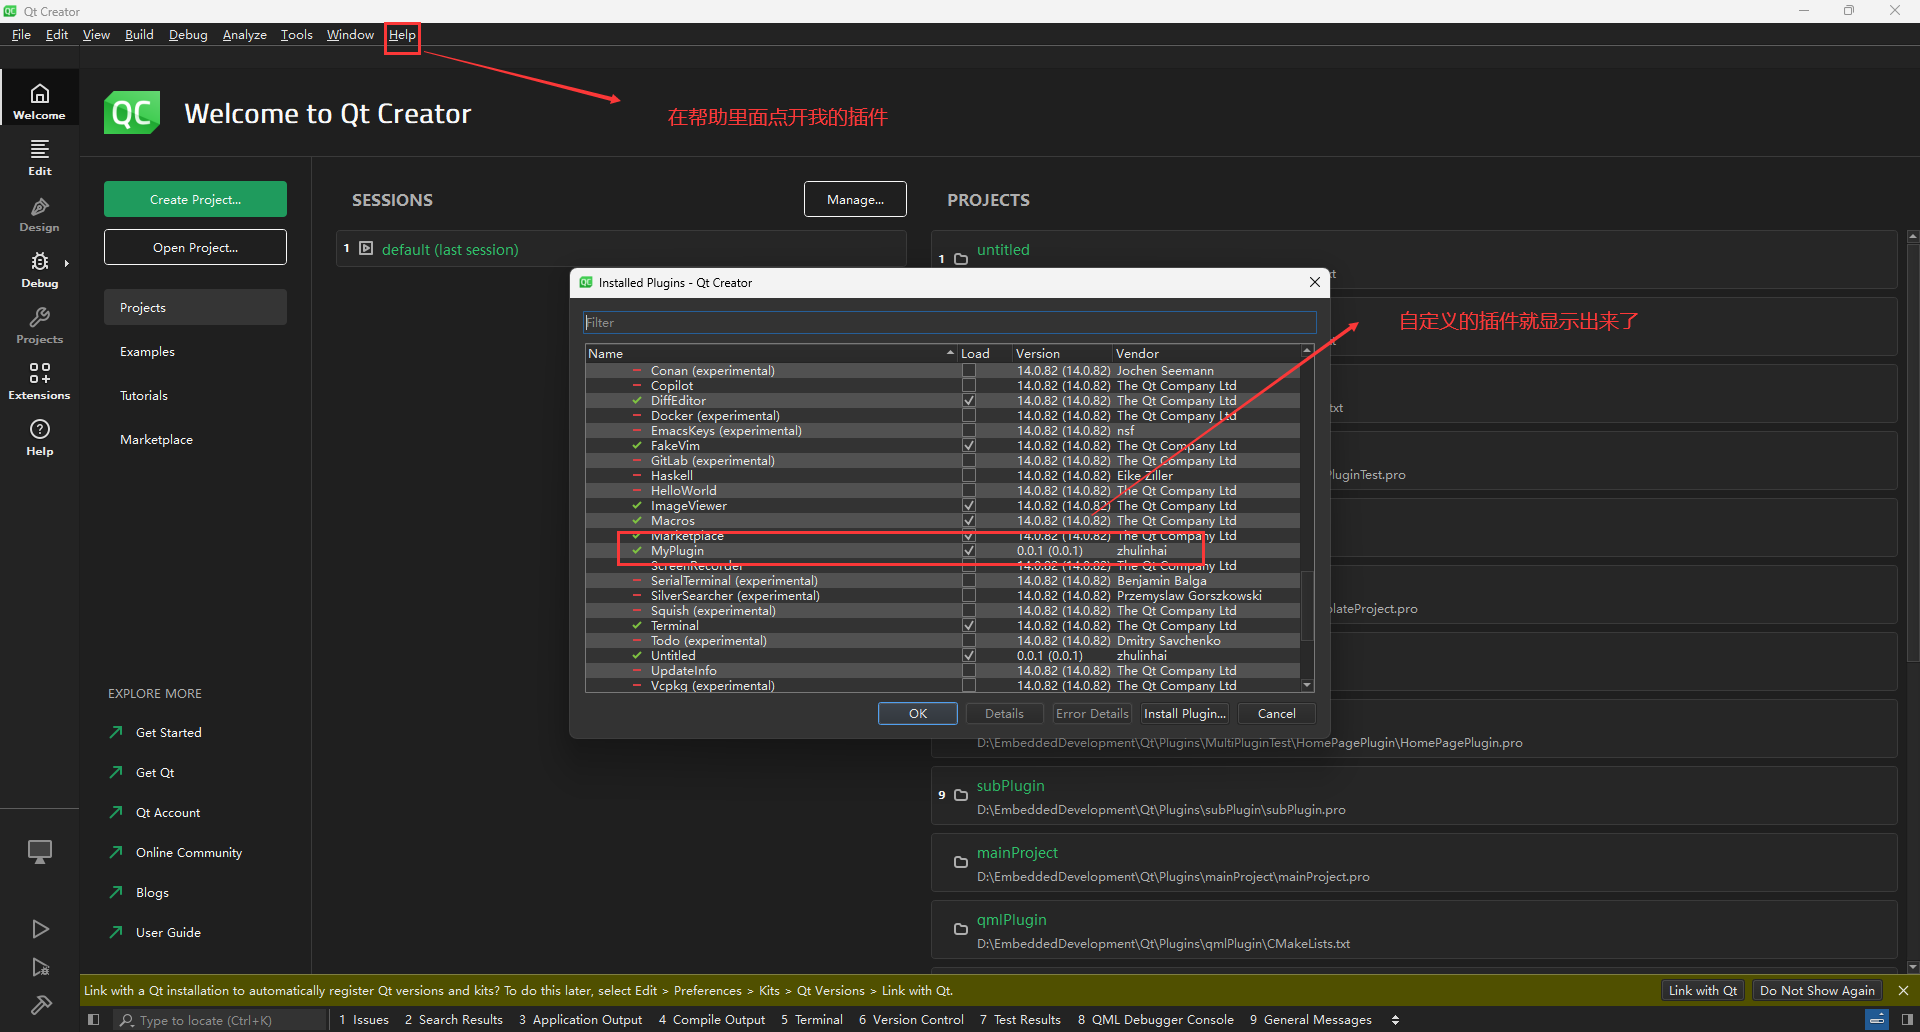Toggle Load checkbox for Conan plugin
This screenshot has width=1920, height=1032.
point(969,370)
